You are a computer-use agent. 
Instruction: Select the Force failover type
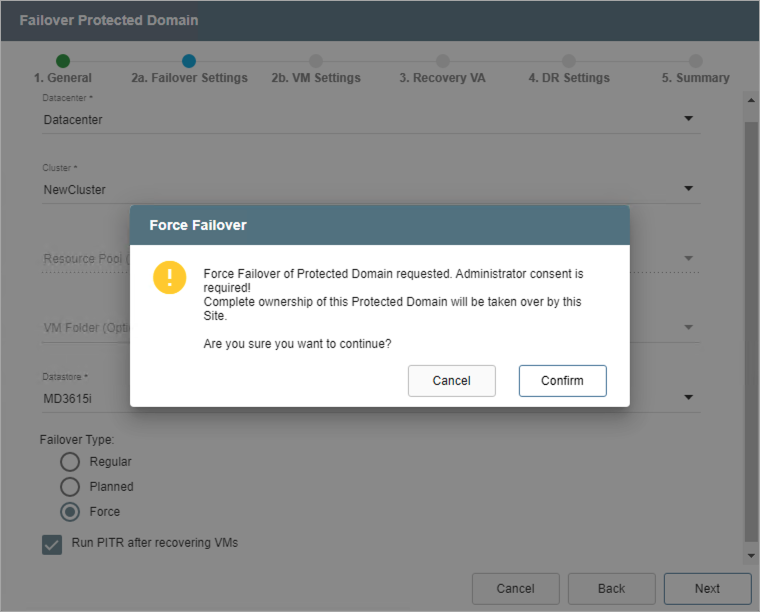70,512
